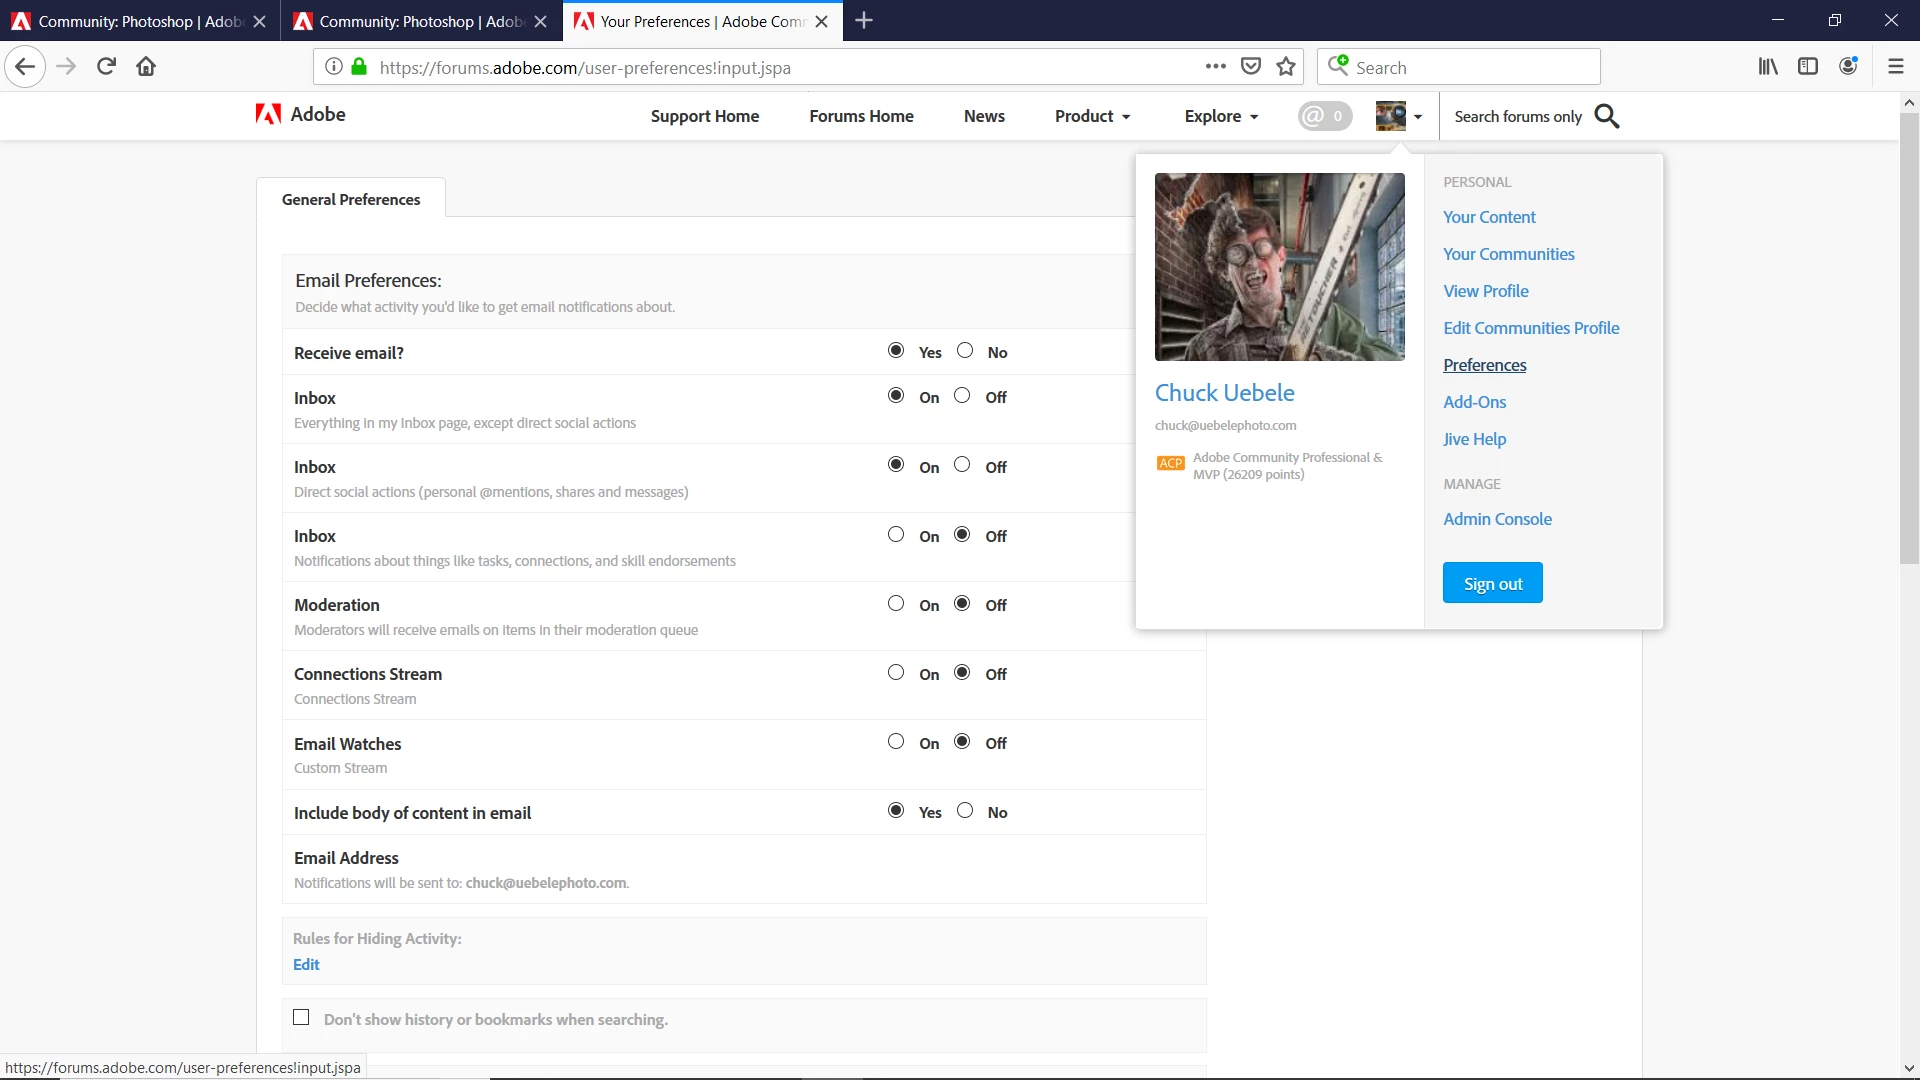Open the @ mentions notification badge
The image size is (1920, 1080).
click(x=1324, y=116)
